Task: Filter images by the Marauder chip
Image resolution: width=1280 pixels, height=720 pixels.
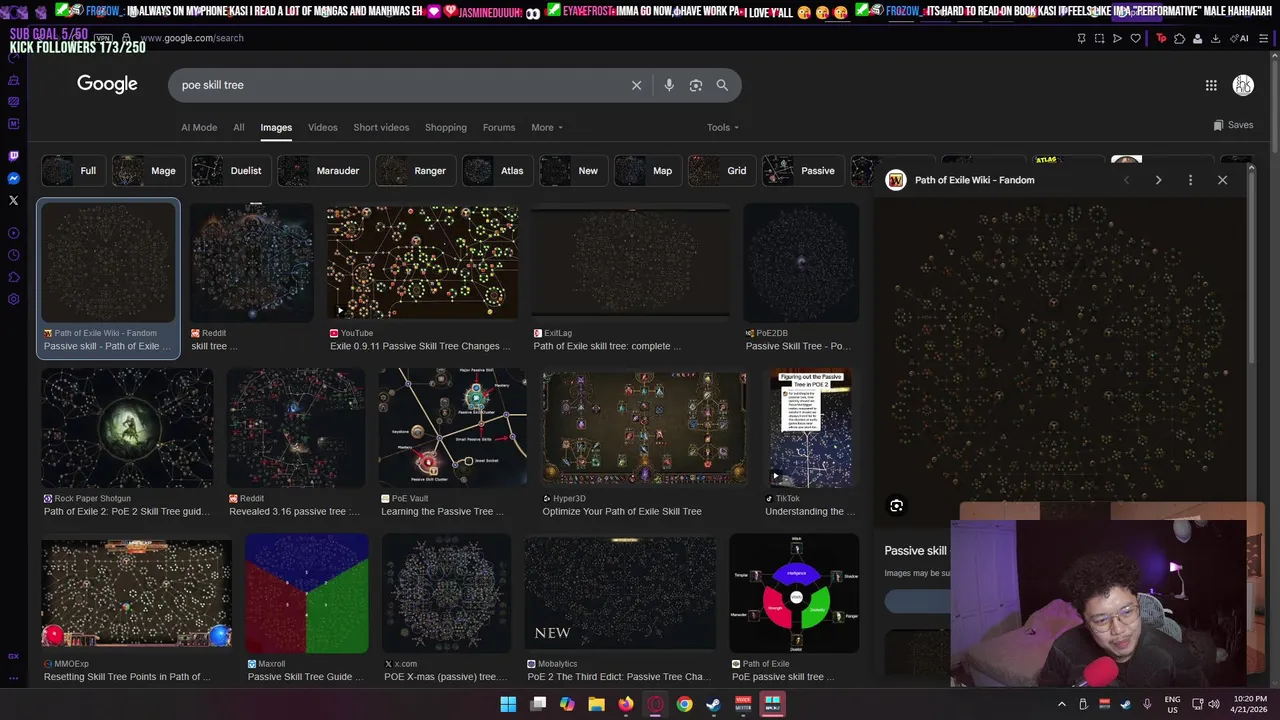Action: coord(322,171)
